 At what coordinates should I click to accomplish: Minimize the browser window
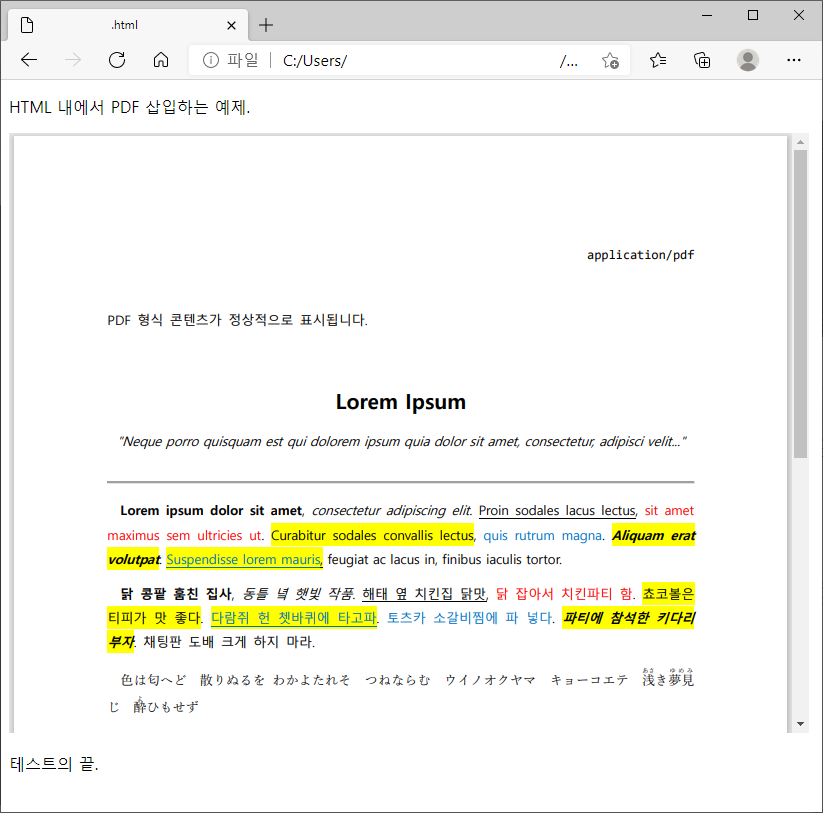click(x=707, y=15)
